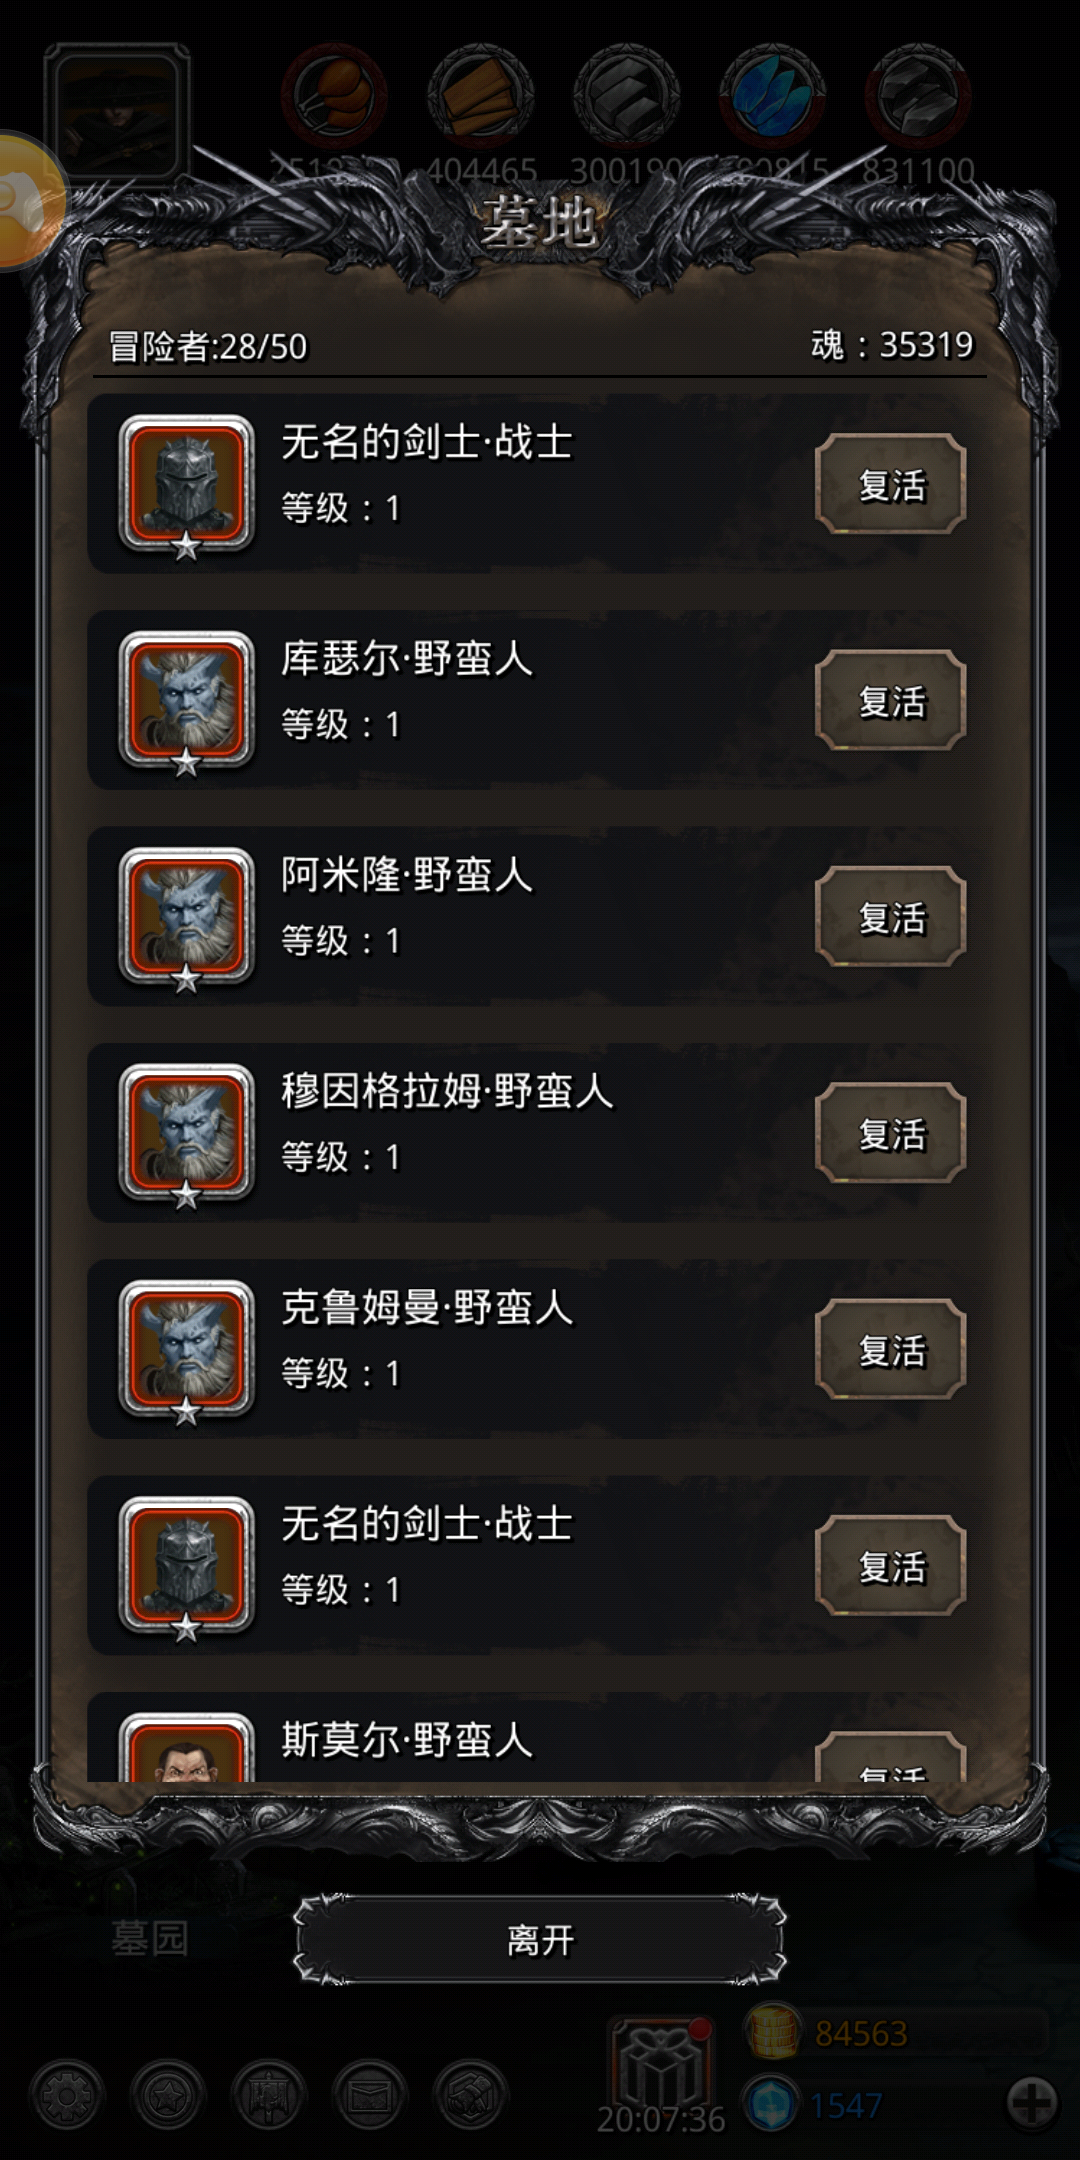The height and width of the screenshot is (2160, 1080).
Task: Tap the blue gem currency icon
Action: (771, 2104)
